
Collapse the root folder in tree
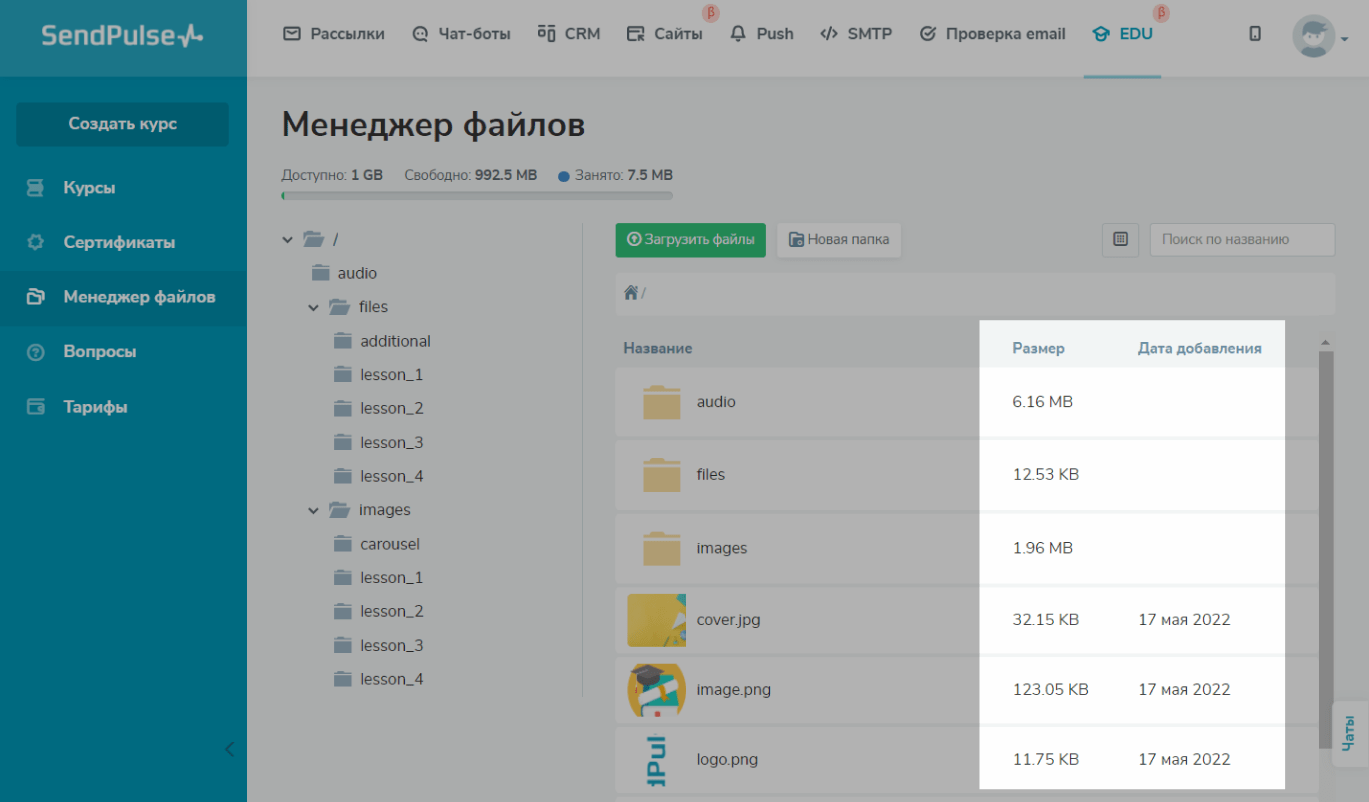point(288,240)
